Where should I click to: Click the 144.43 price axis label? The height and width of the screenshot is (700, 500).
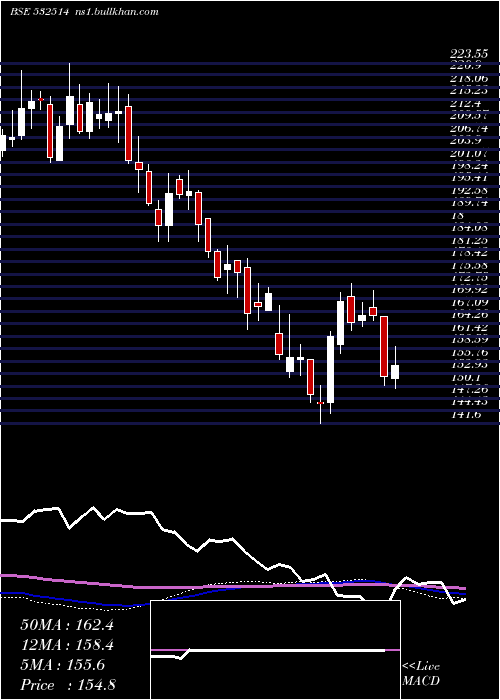470,401
